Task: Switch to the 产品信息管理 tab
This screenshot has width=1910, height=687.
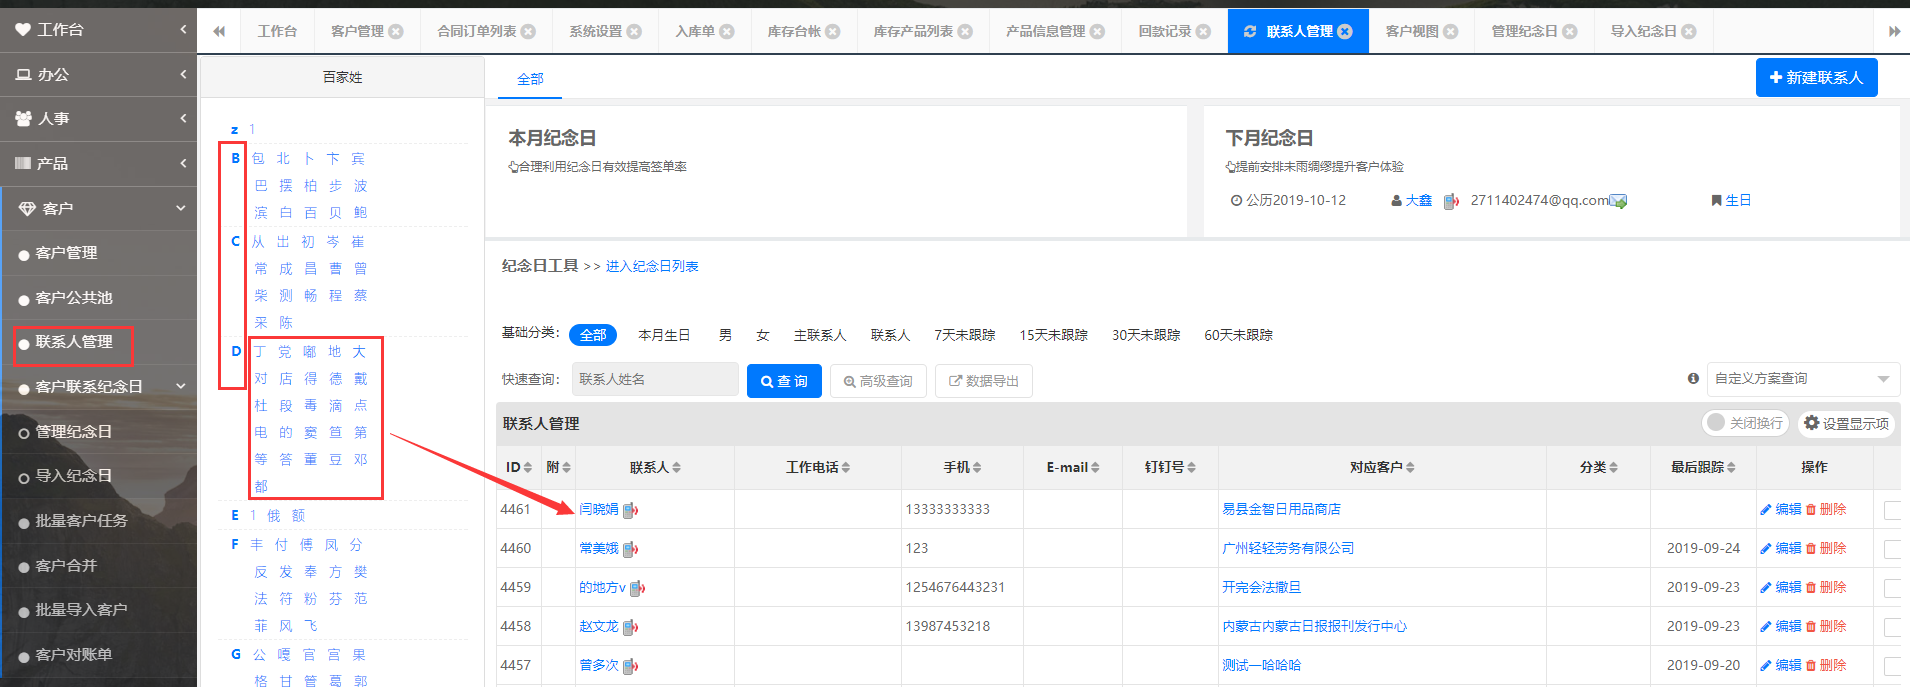Action: coord(1045,31)
